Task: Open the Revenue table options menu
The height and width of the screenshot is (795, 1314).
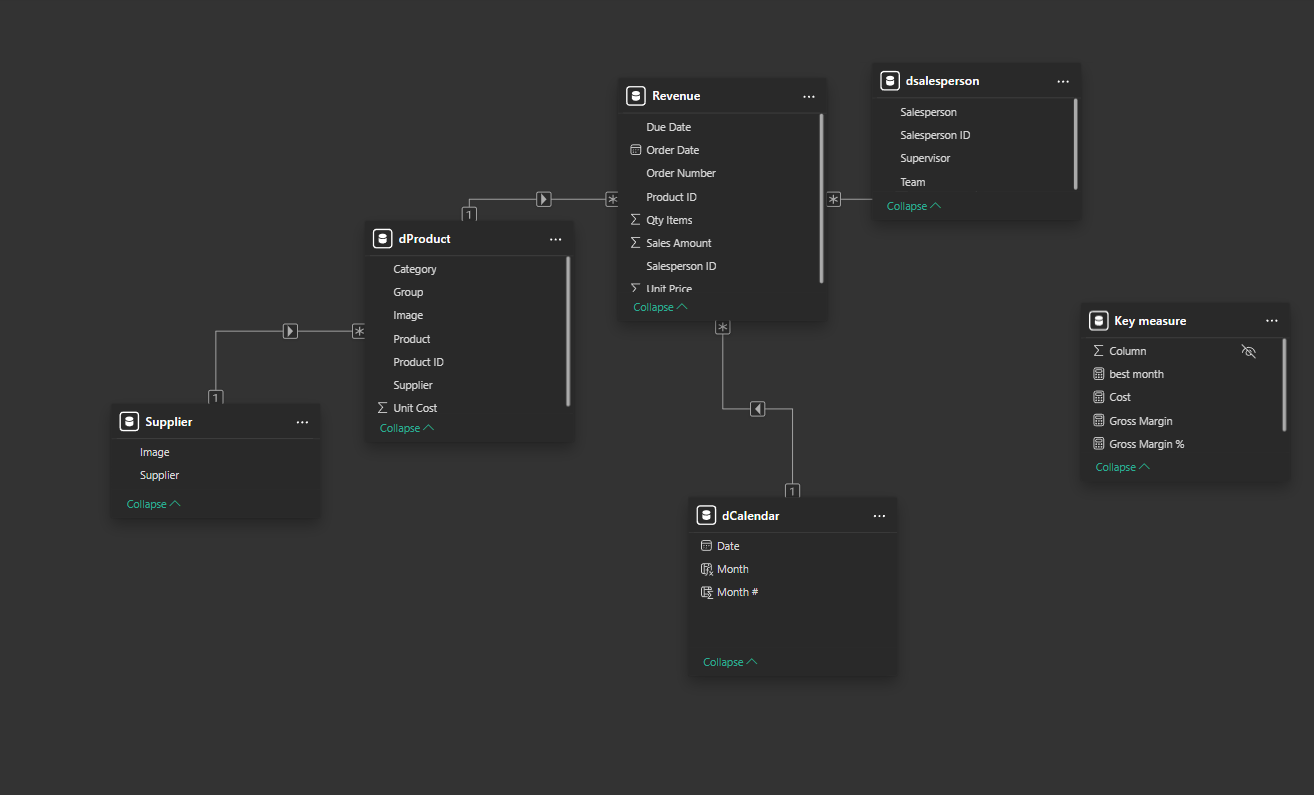Action: click(x=808, y=96)
